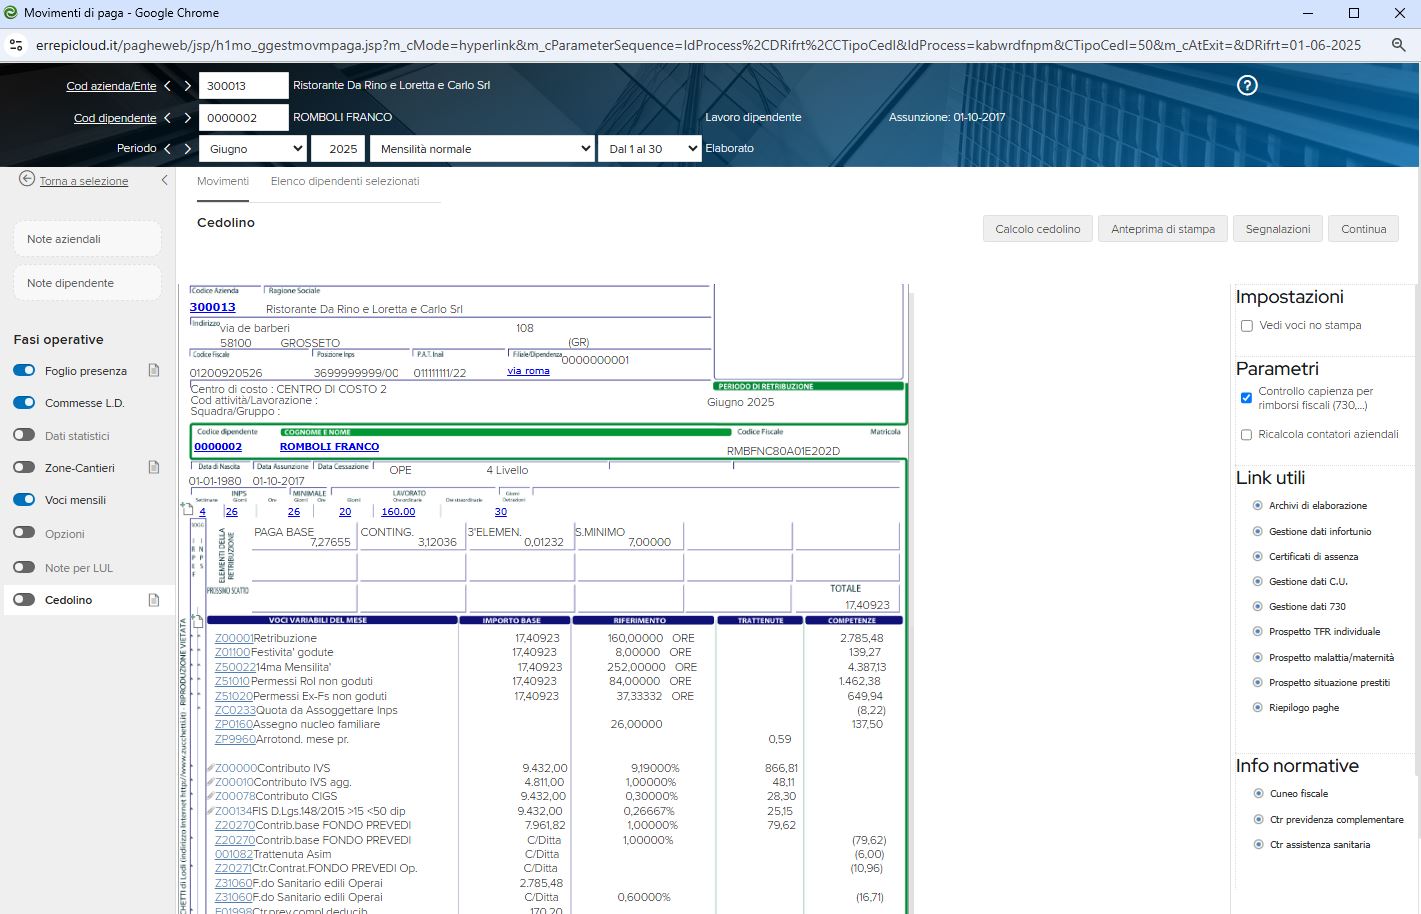The width and height of the screenshot is (1421, 914).
Task: Open Z00001 Retribuzione code link
Action: 233,638
